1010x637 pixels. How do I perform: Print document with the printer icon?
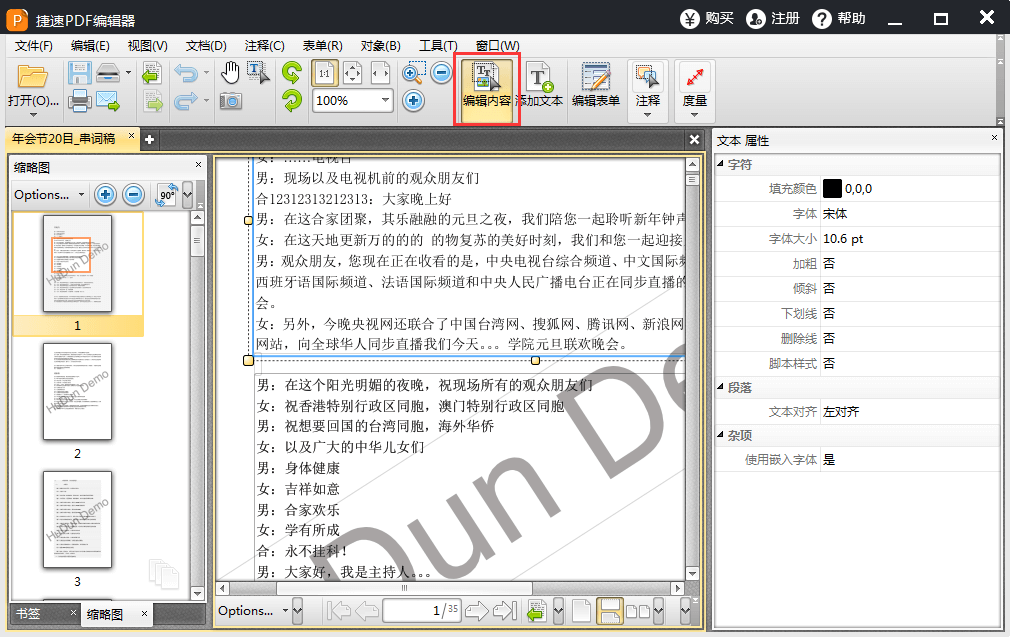pyautogui.click(x=79, y=101)
